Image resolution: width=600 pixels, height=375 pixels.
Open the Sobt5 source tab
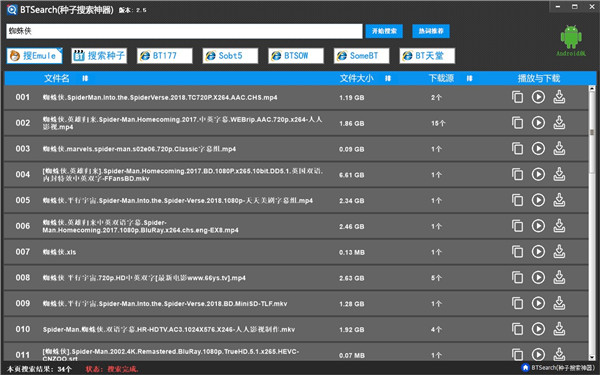point(230,55)
